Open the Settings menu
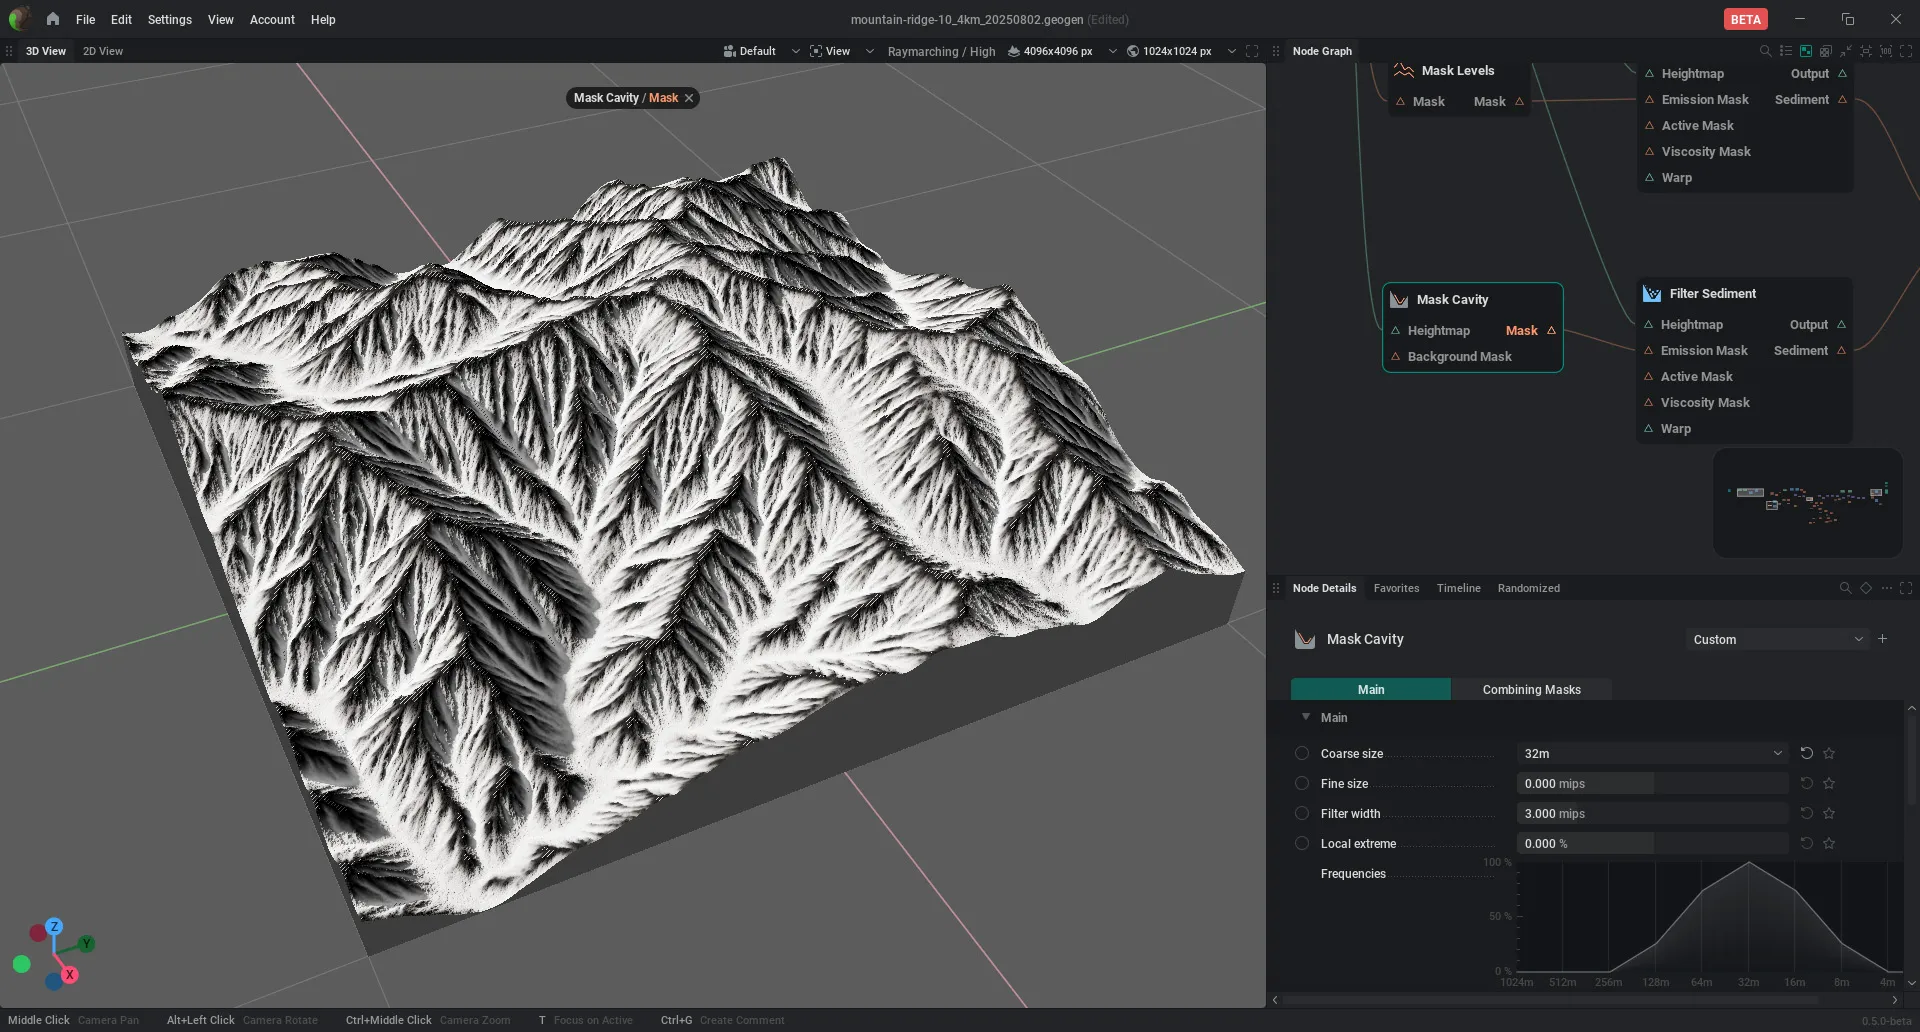Image resolution: width=1920 pixels, height=1032 pixels. (169, 19)
